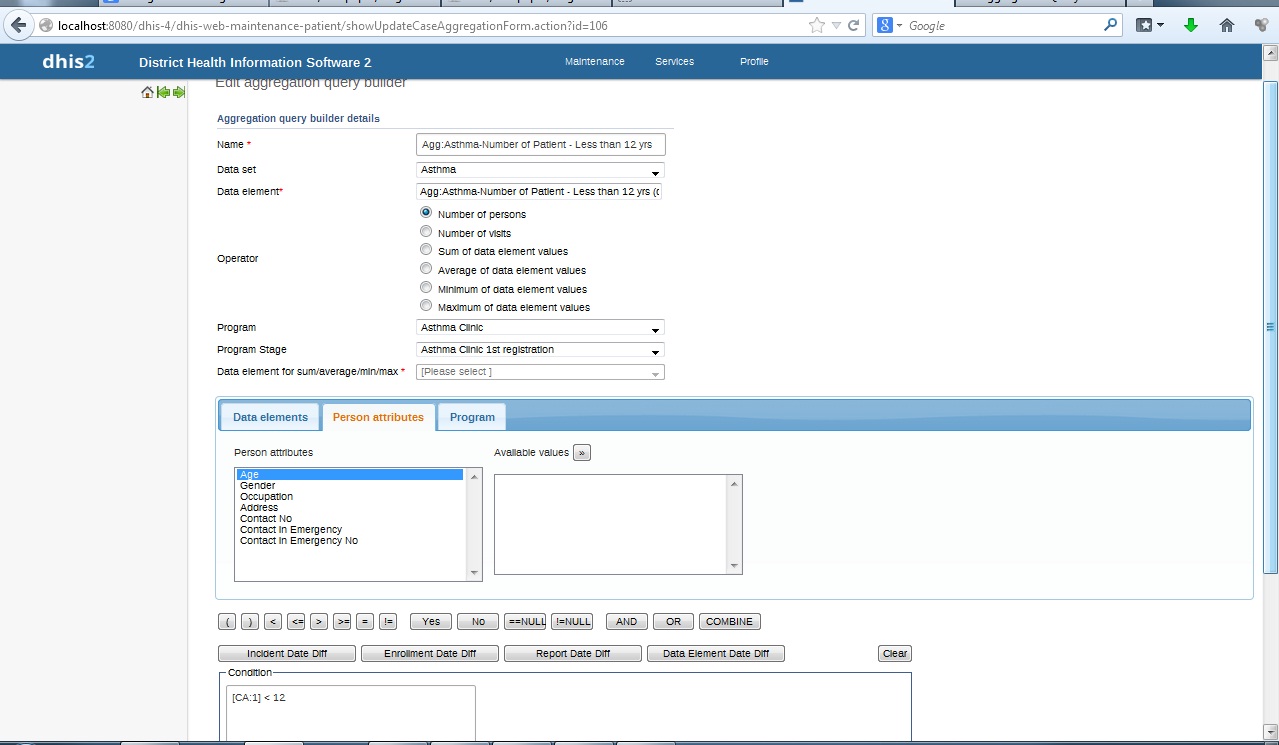The width and height of the screenshot is (1279, 745).
Task: Open the Maintenance menu in the header
Action: pyautogui.click(x=594, y=62)
